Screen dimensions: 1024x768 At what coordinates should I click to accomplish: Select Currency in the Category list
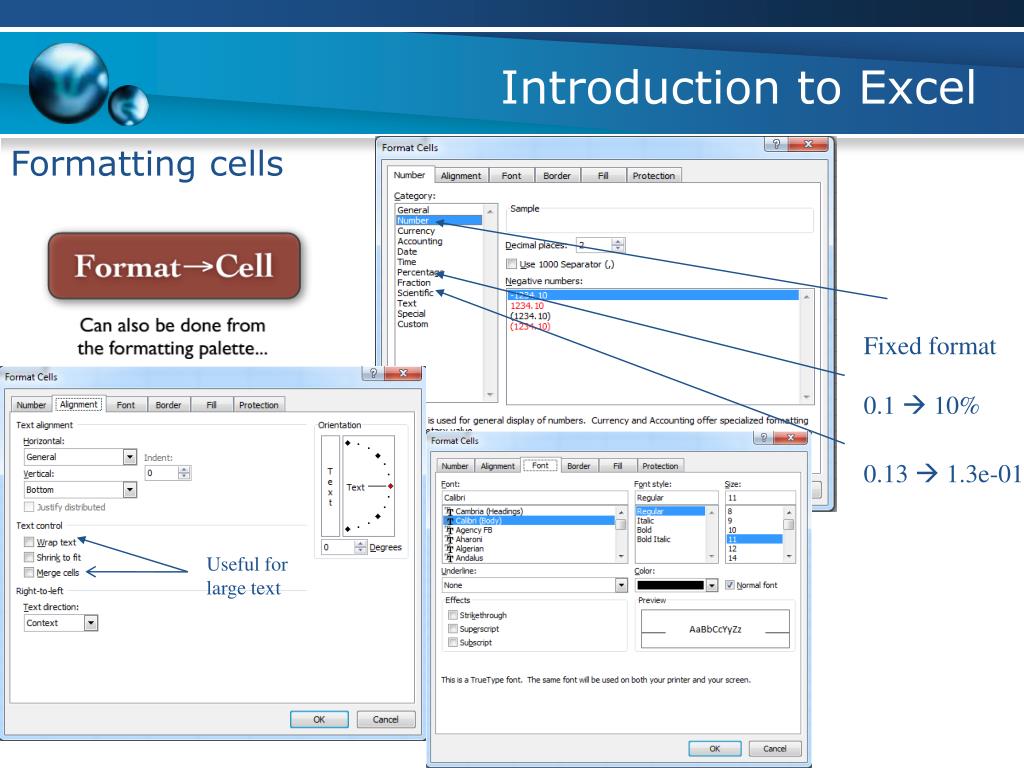tap(416, 231)
